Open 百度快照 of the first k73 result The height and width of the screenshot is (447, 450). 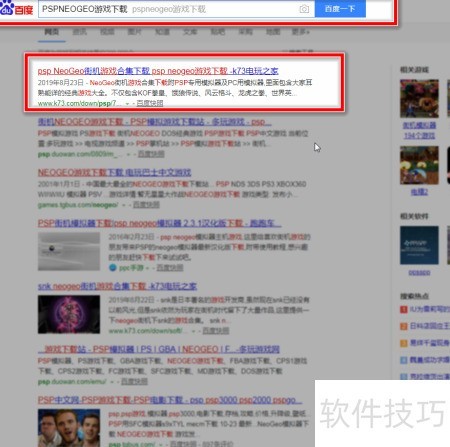click(150, 103)
